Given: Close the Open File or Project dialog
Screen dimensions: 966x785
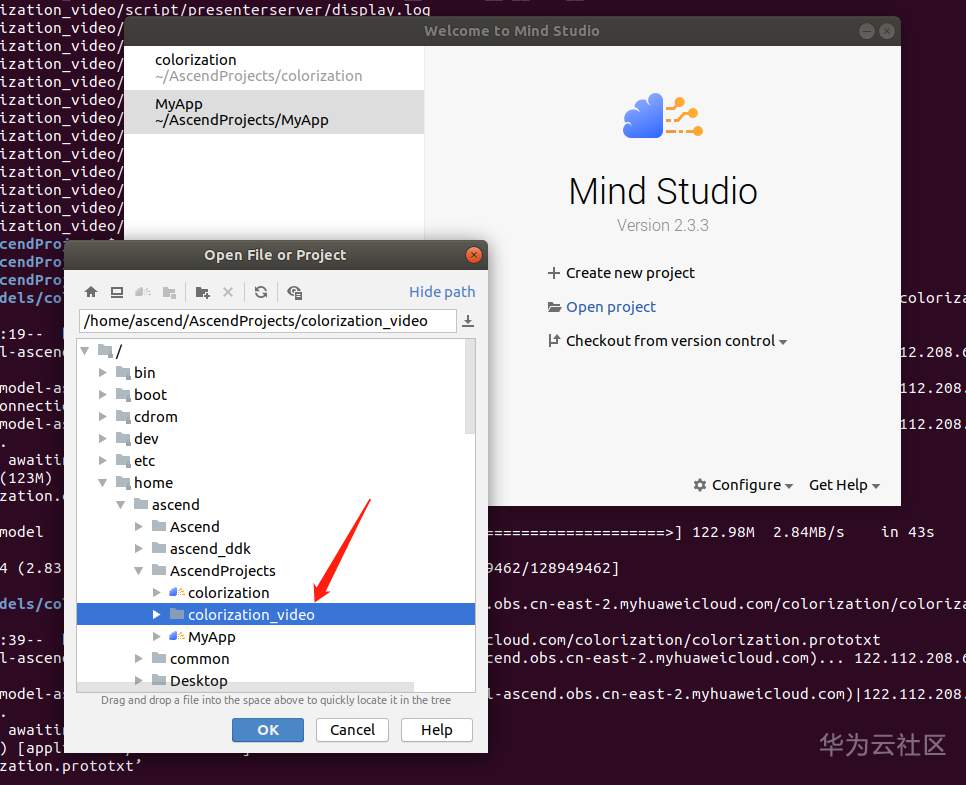Looking at the screenshot, I should click(x=474, y=254).
